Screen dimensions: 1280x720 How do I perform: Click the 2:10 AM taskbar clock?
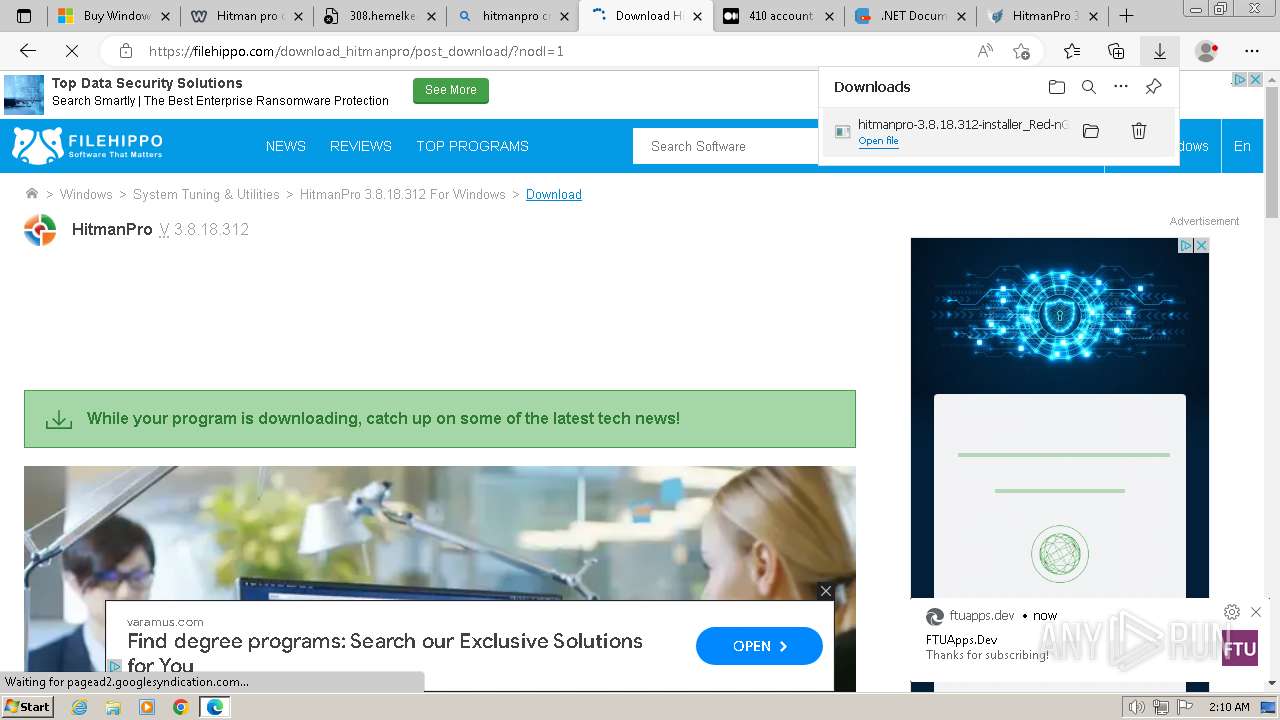pyautogui.click(x=1230, y=707)
